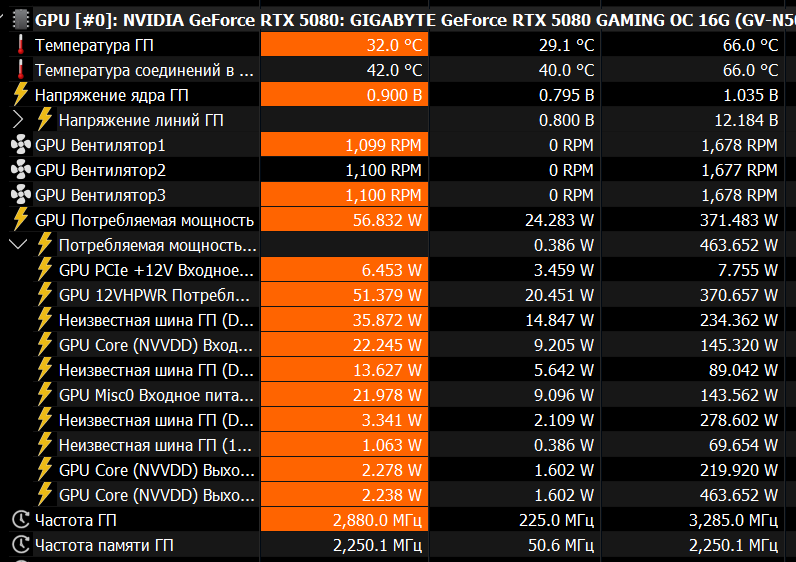Select the GPU Вентилятор3 row label
796x562 pixels.
click(x=100, y=195)
